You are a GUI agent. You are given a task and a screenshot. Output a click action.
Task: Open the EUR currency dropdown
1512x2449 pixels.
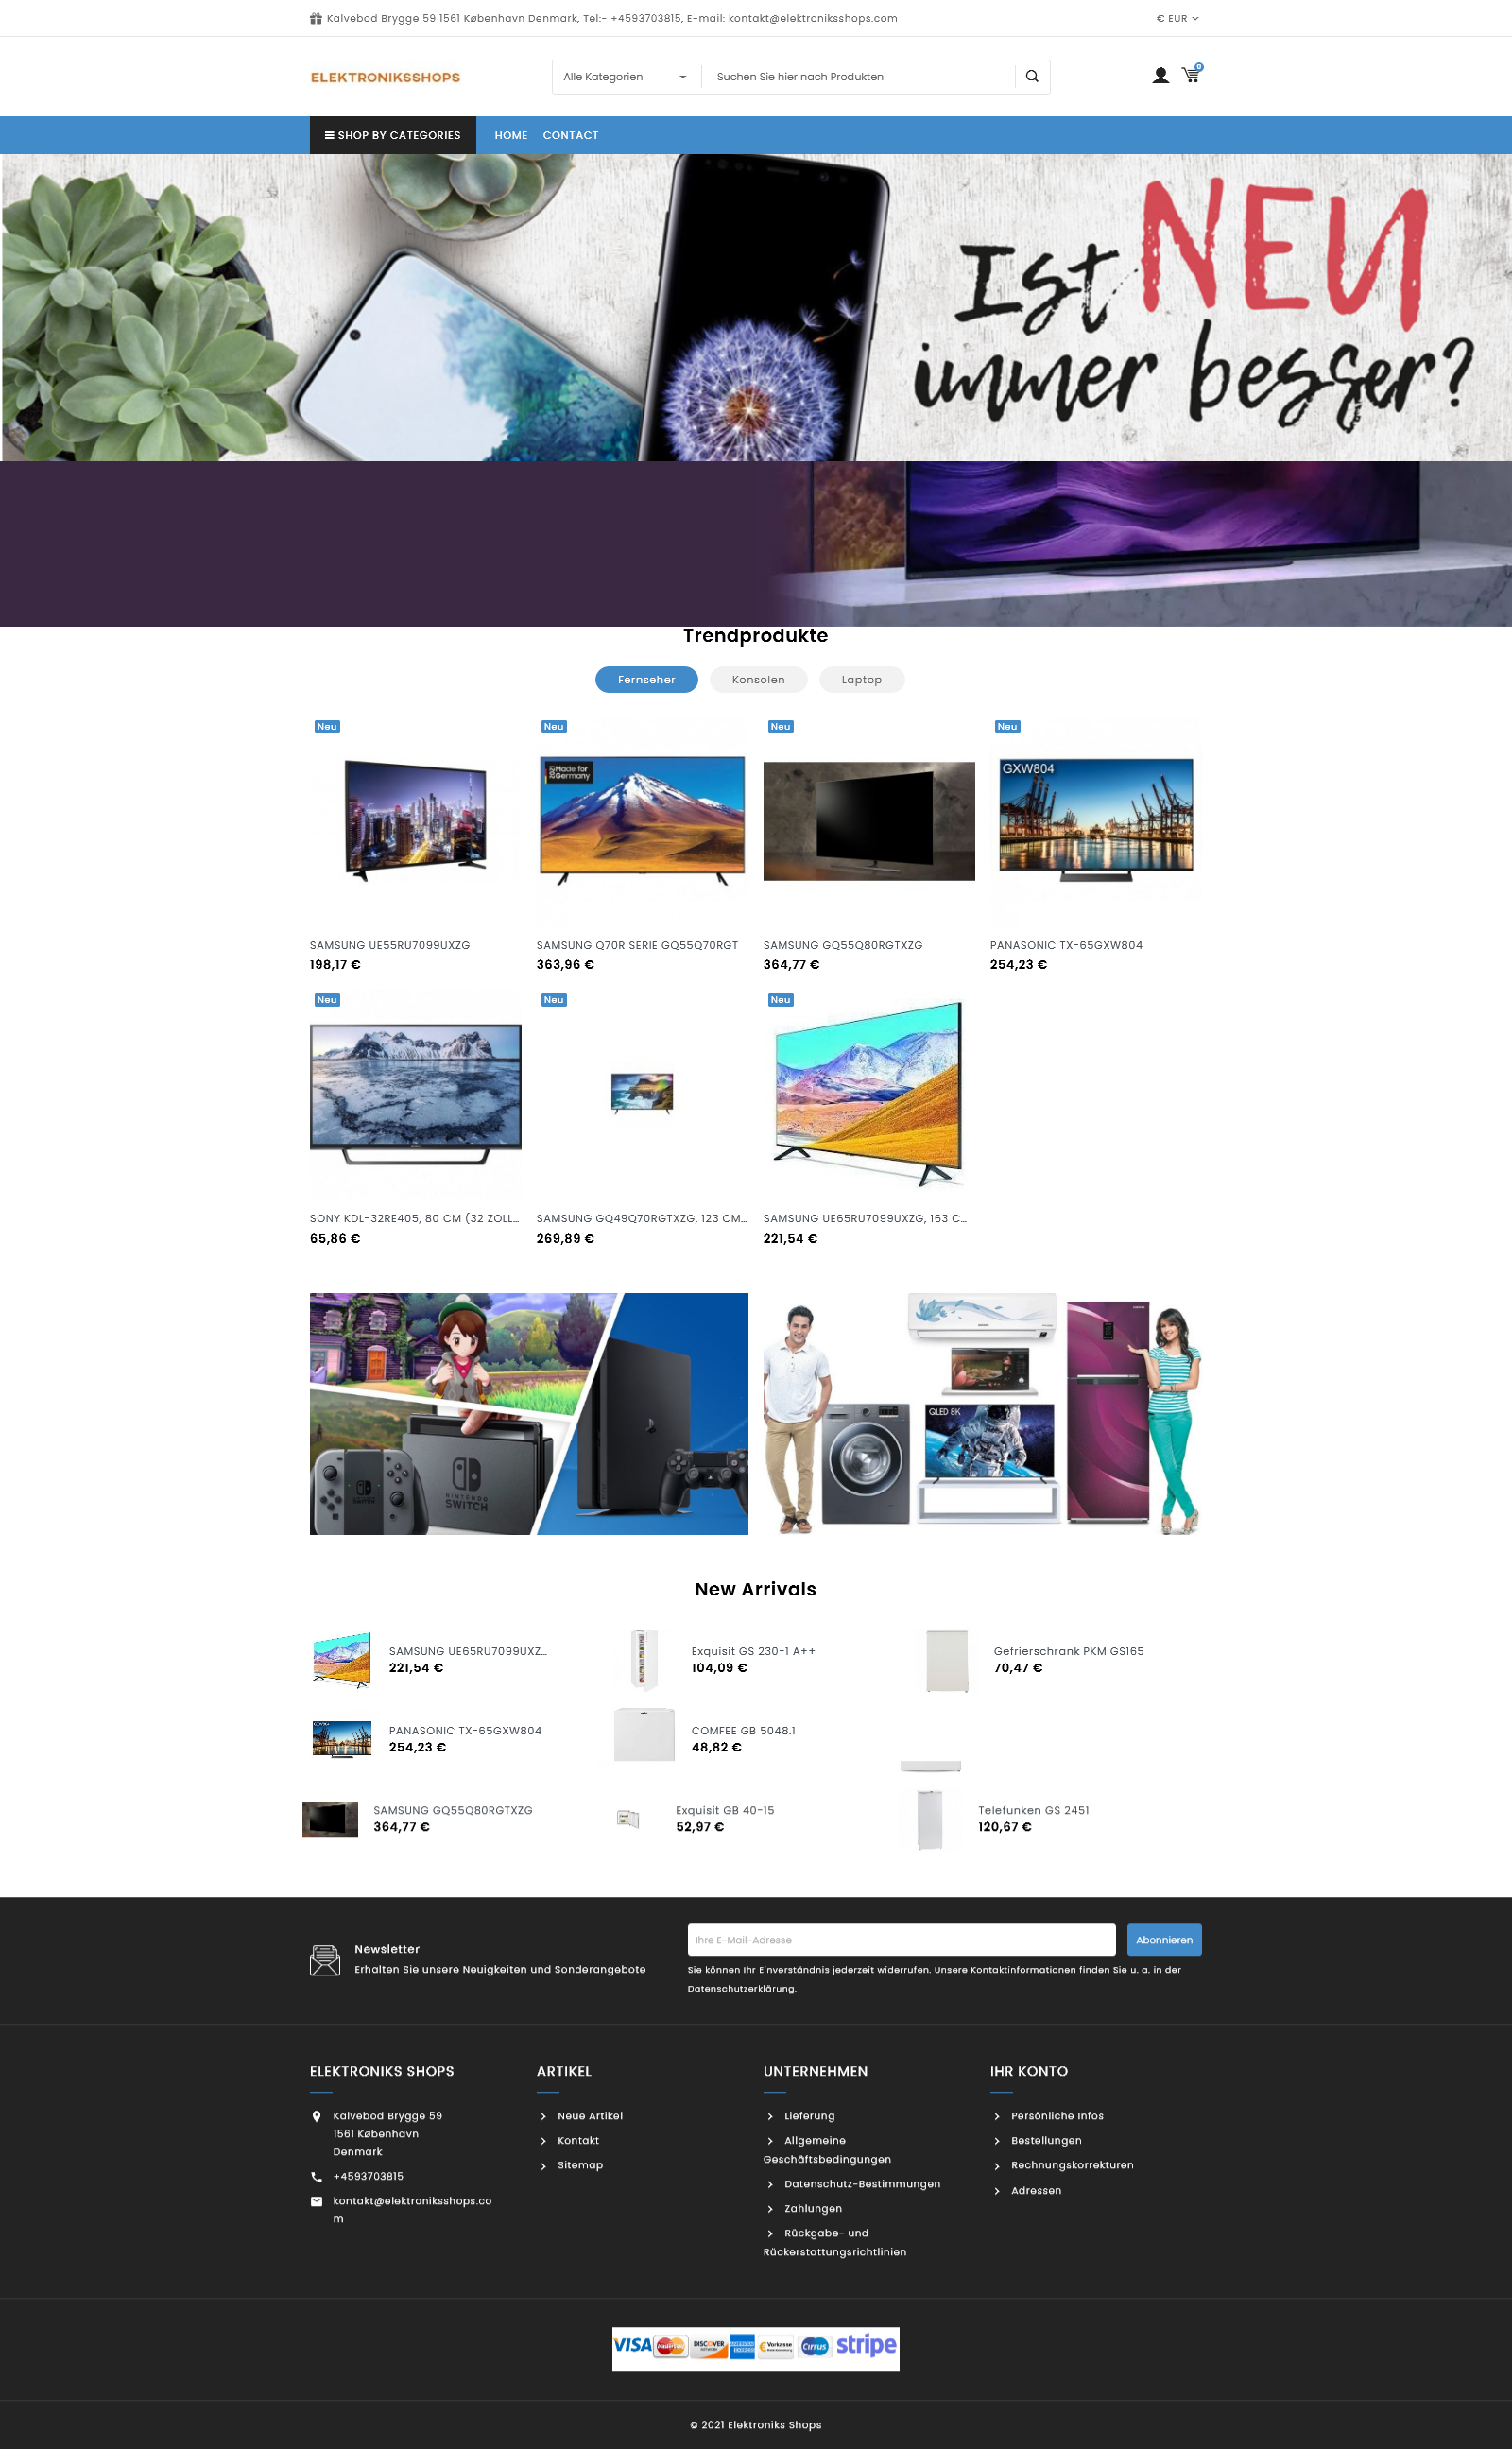tap(1177, 18)
